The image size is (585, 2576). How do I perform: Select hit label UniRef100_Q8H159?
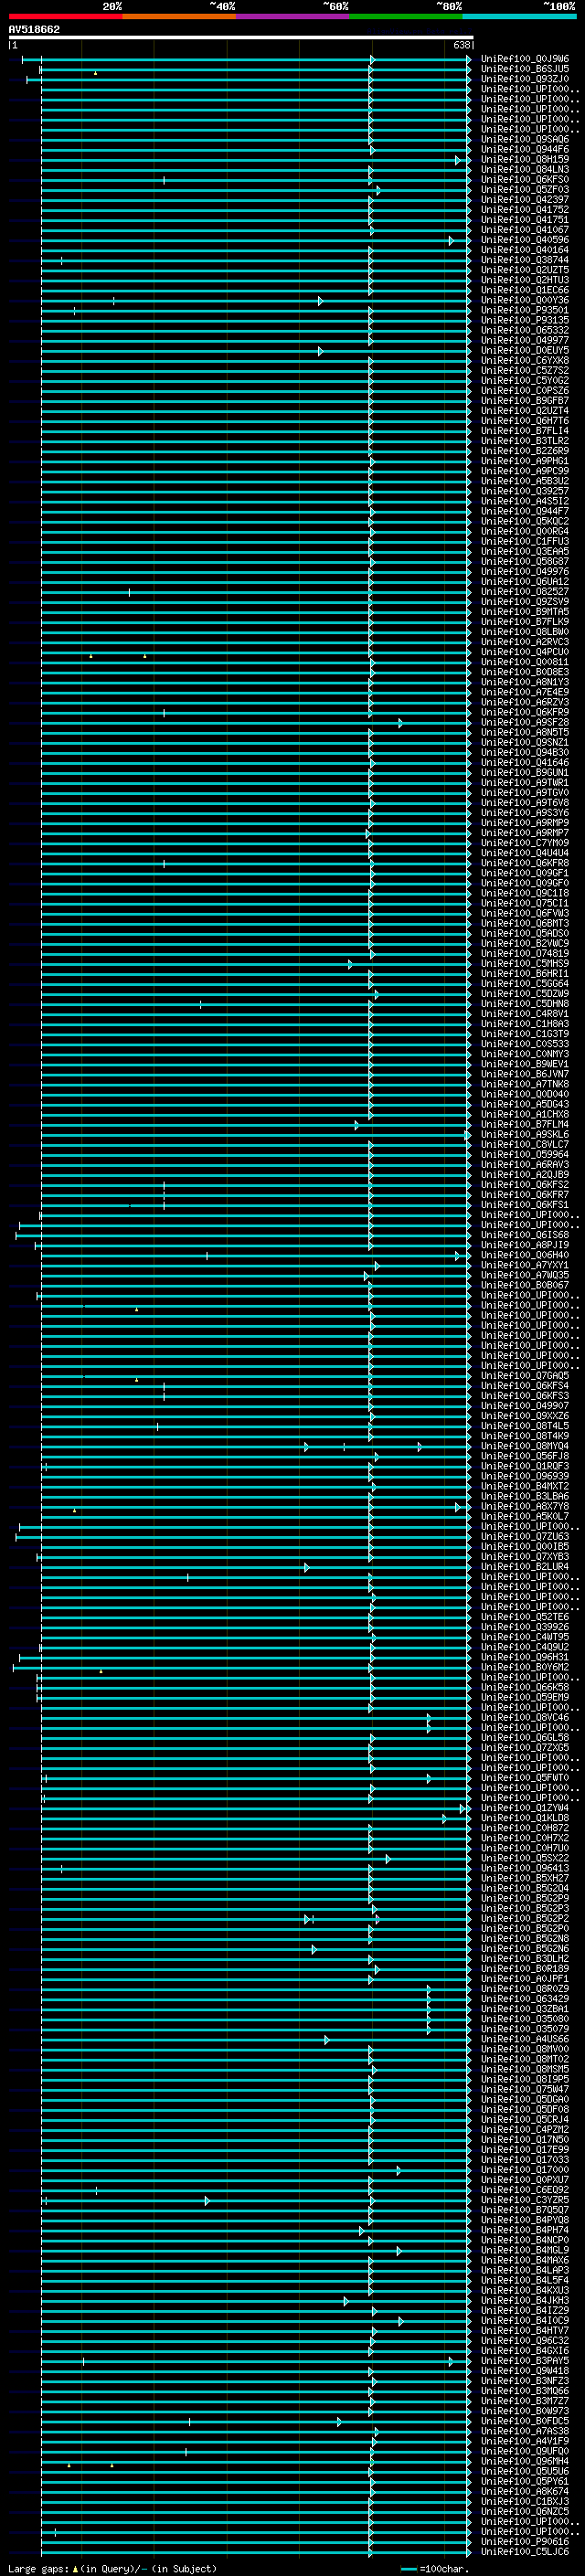(525, 159)
